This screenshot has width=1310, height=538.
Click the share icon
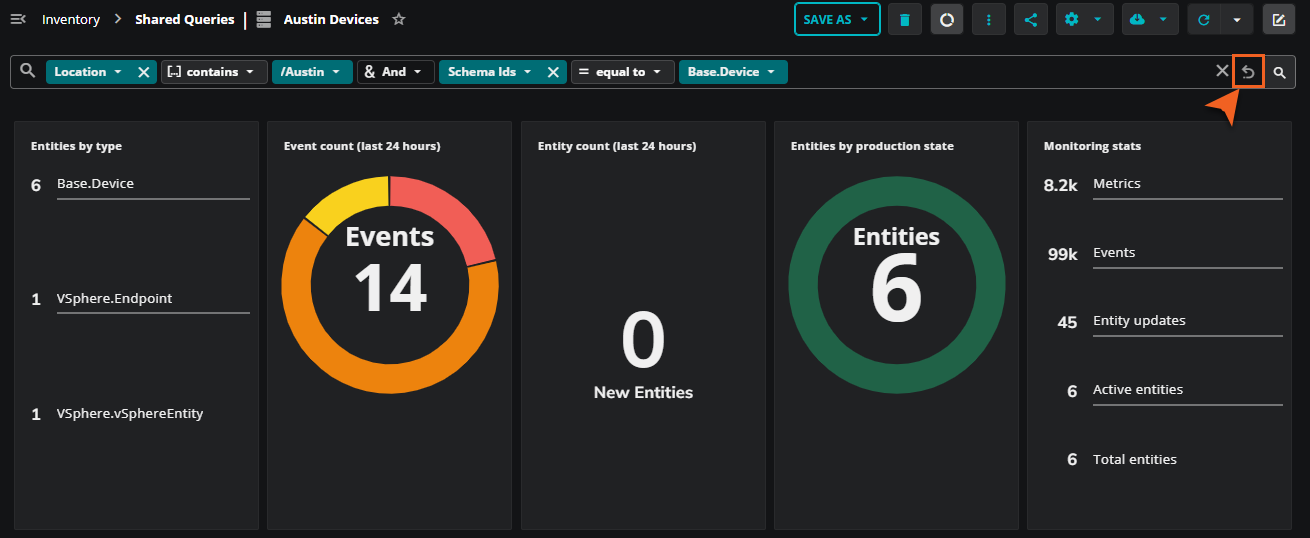coord(1031,20)
